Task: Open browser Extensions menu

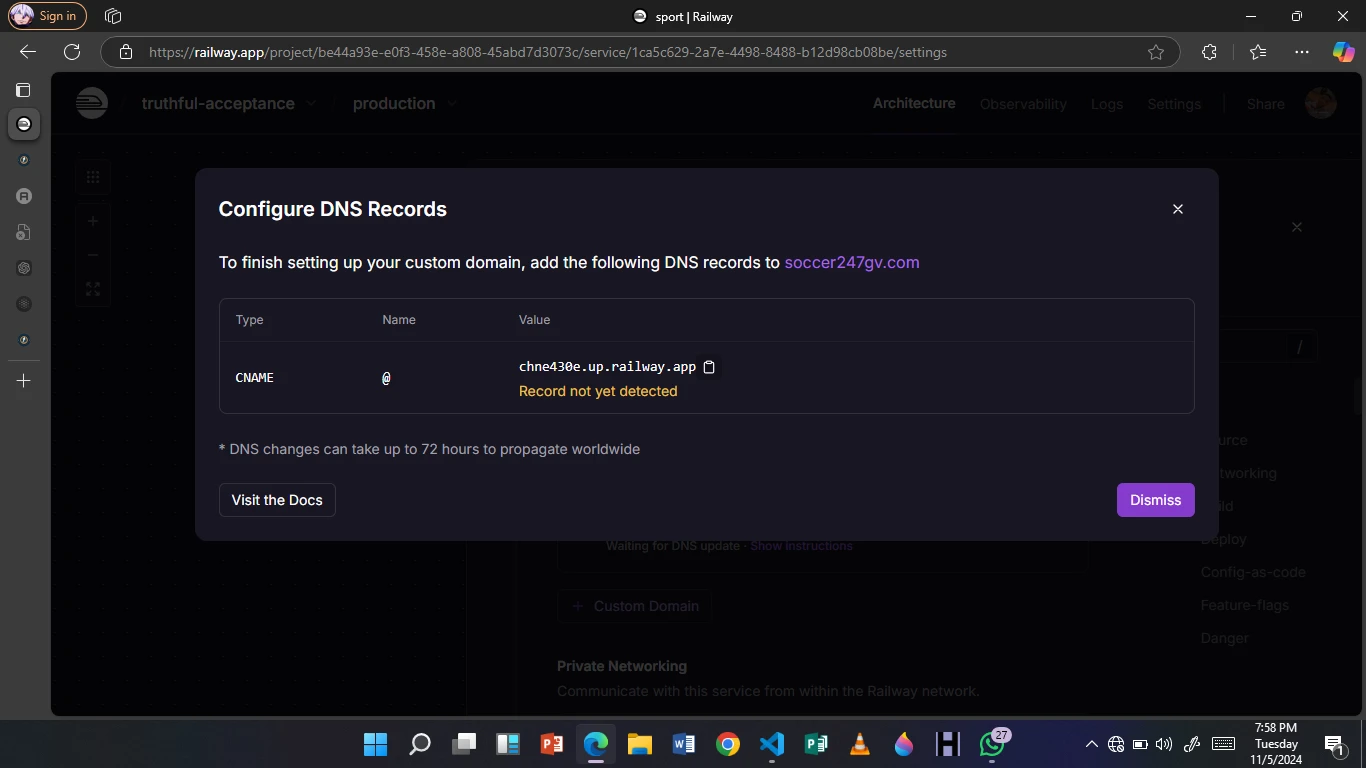Action: click(x=1209, y=52)
